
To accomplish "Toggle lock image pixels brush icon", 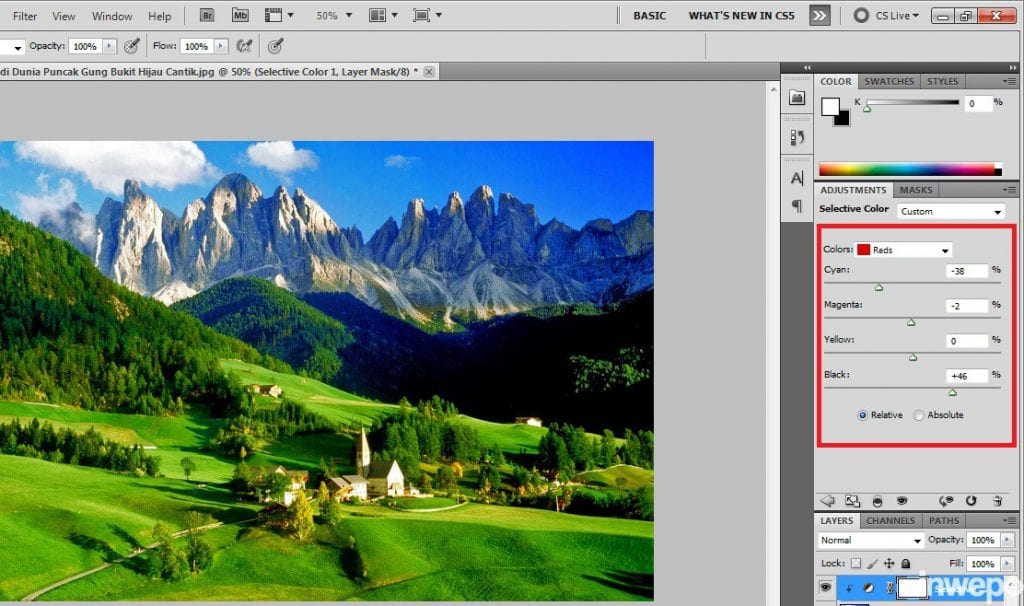I will (x=872, y=563).
